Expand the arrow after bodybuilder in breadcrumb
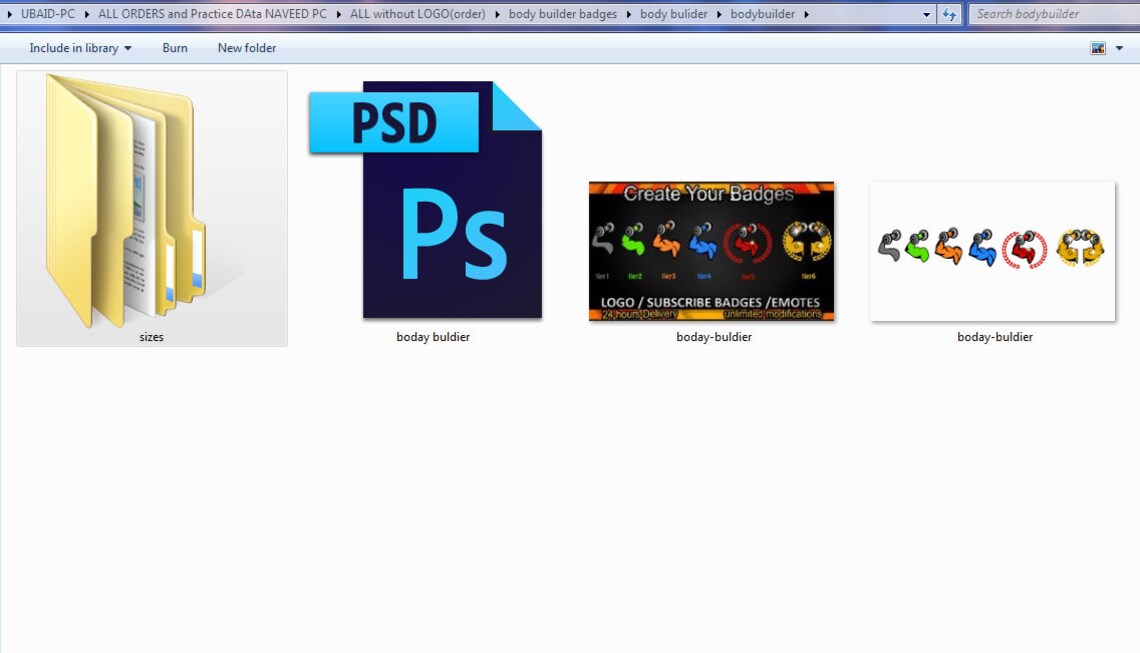The width and height of the screenshot is (1140, 653). coord(805,14)
